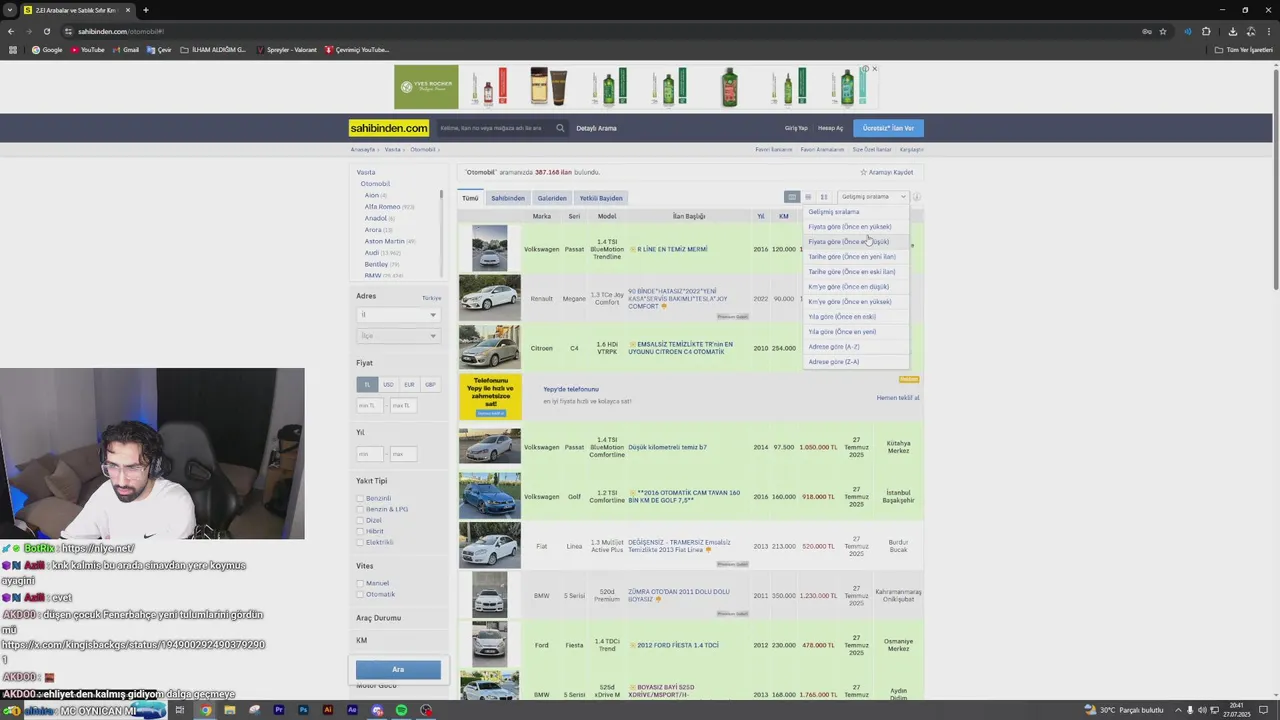Open a new browser tab with plus icon
This screenshot has width=1280, height=720.
[145, 10]
